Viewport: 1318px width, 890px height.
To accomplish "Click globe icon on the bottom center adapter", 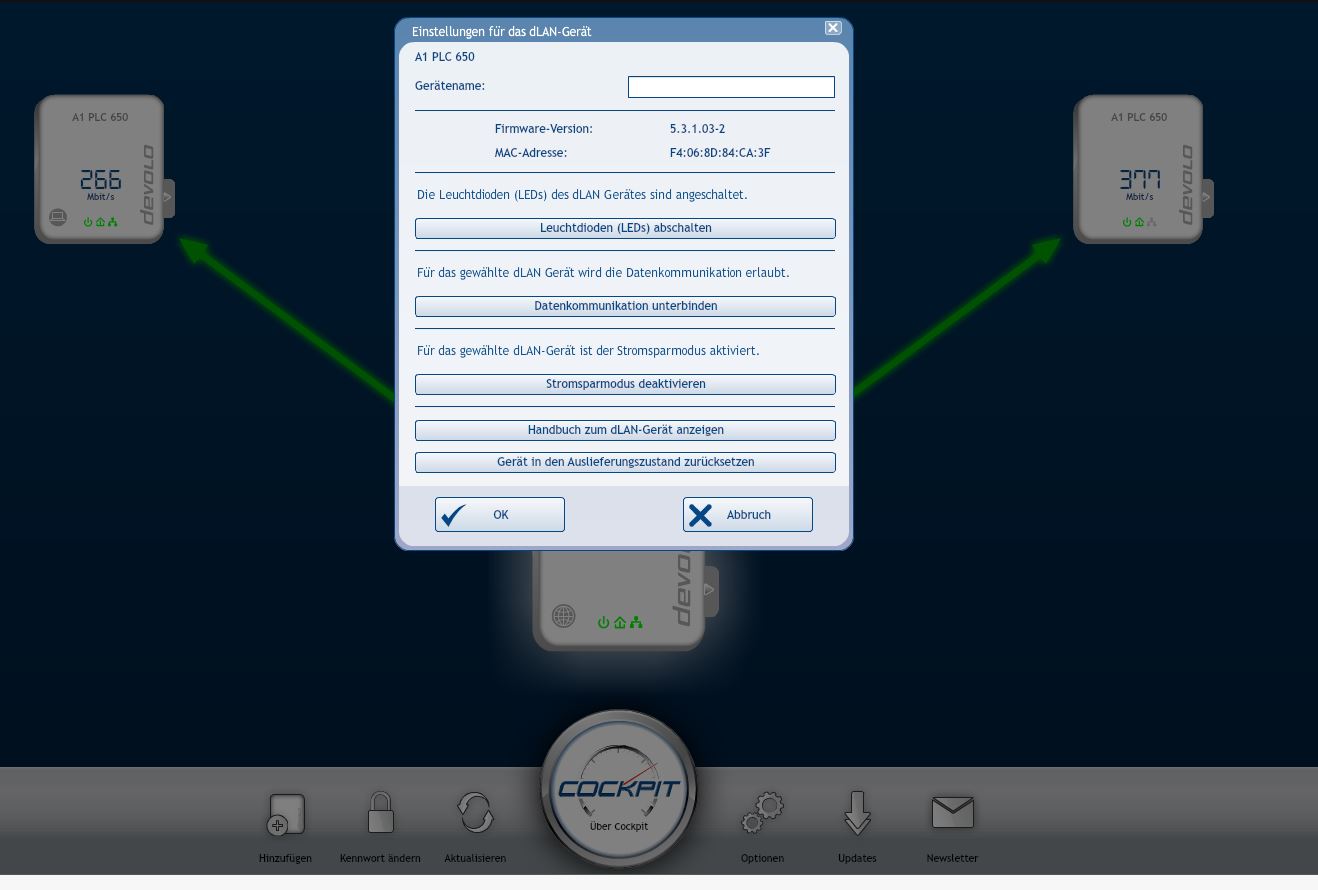I will tap(564, 617).
